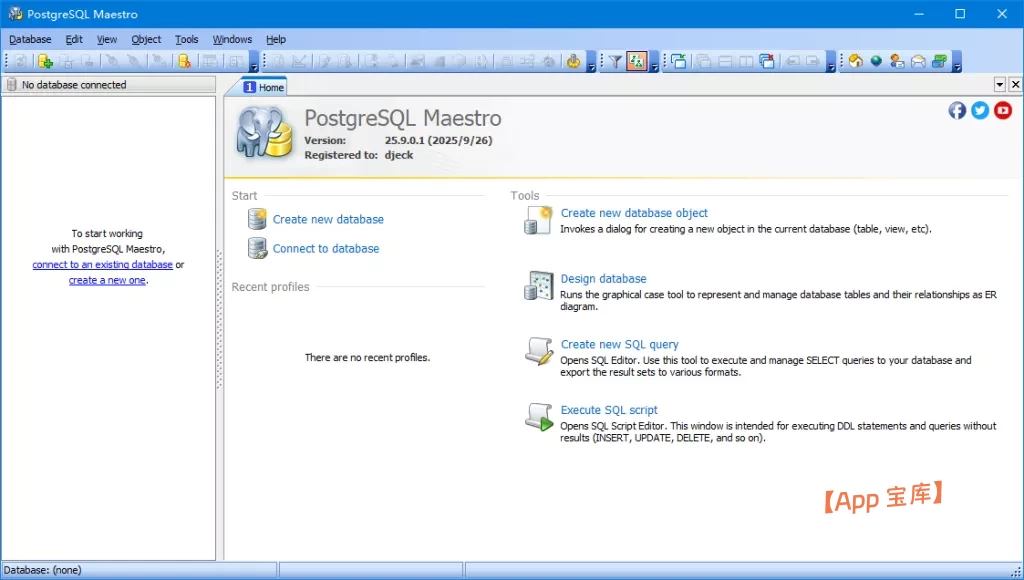Click the filter funnel toolbar icon
The image size is (1024, 580).
pyautogui.click(x=616, y=61)
